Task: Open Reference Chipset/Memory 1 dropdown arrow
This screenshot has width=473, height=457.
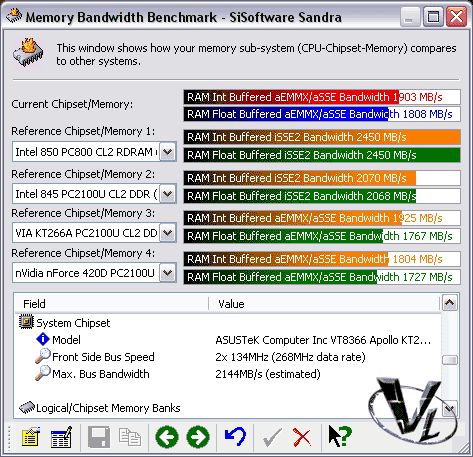Action: [x=167, y=152]
